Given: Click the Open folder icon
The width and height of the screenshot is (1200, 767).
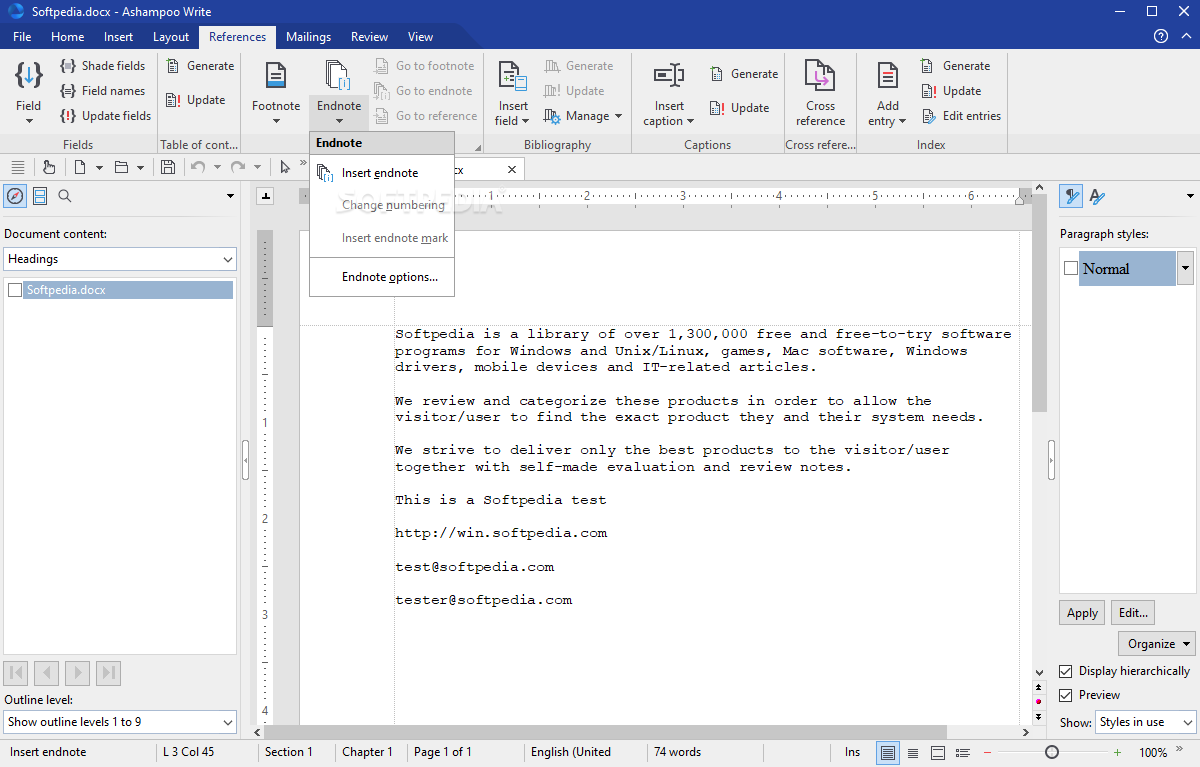Looking at the screenshot, I should tap(121, 167).
